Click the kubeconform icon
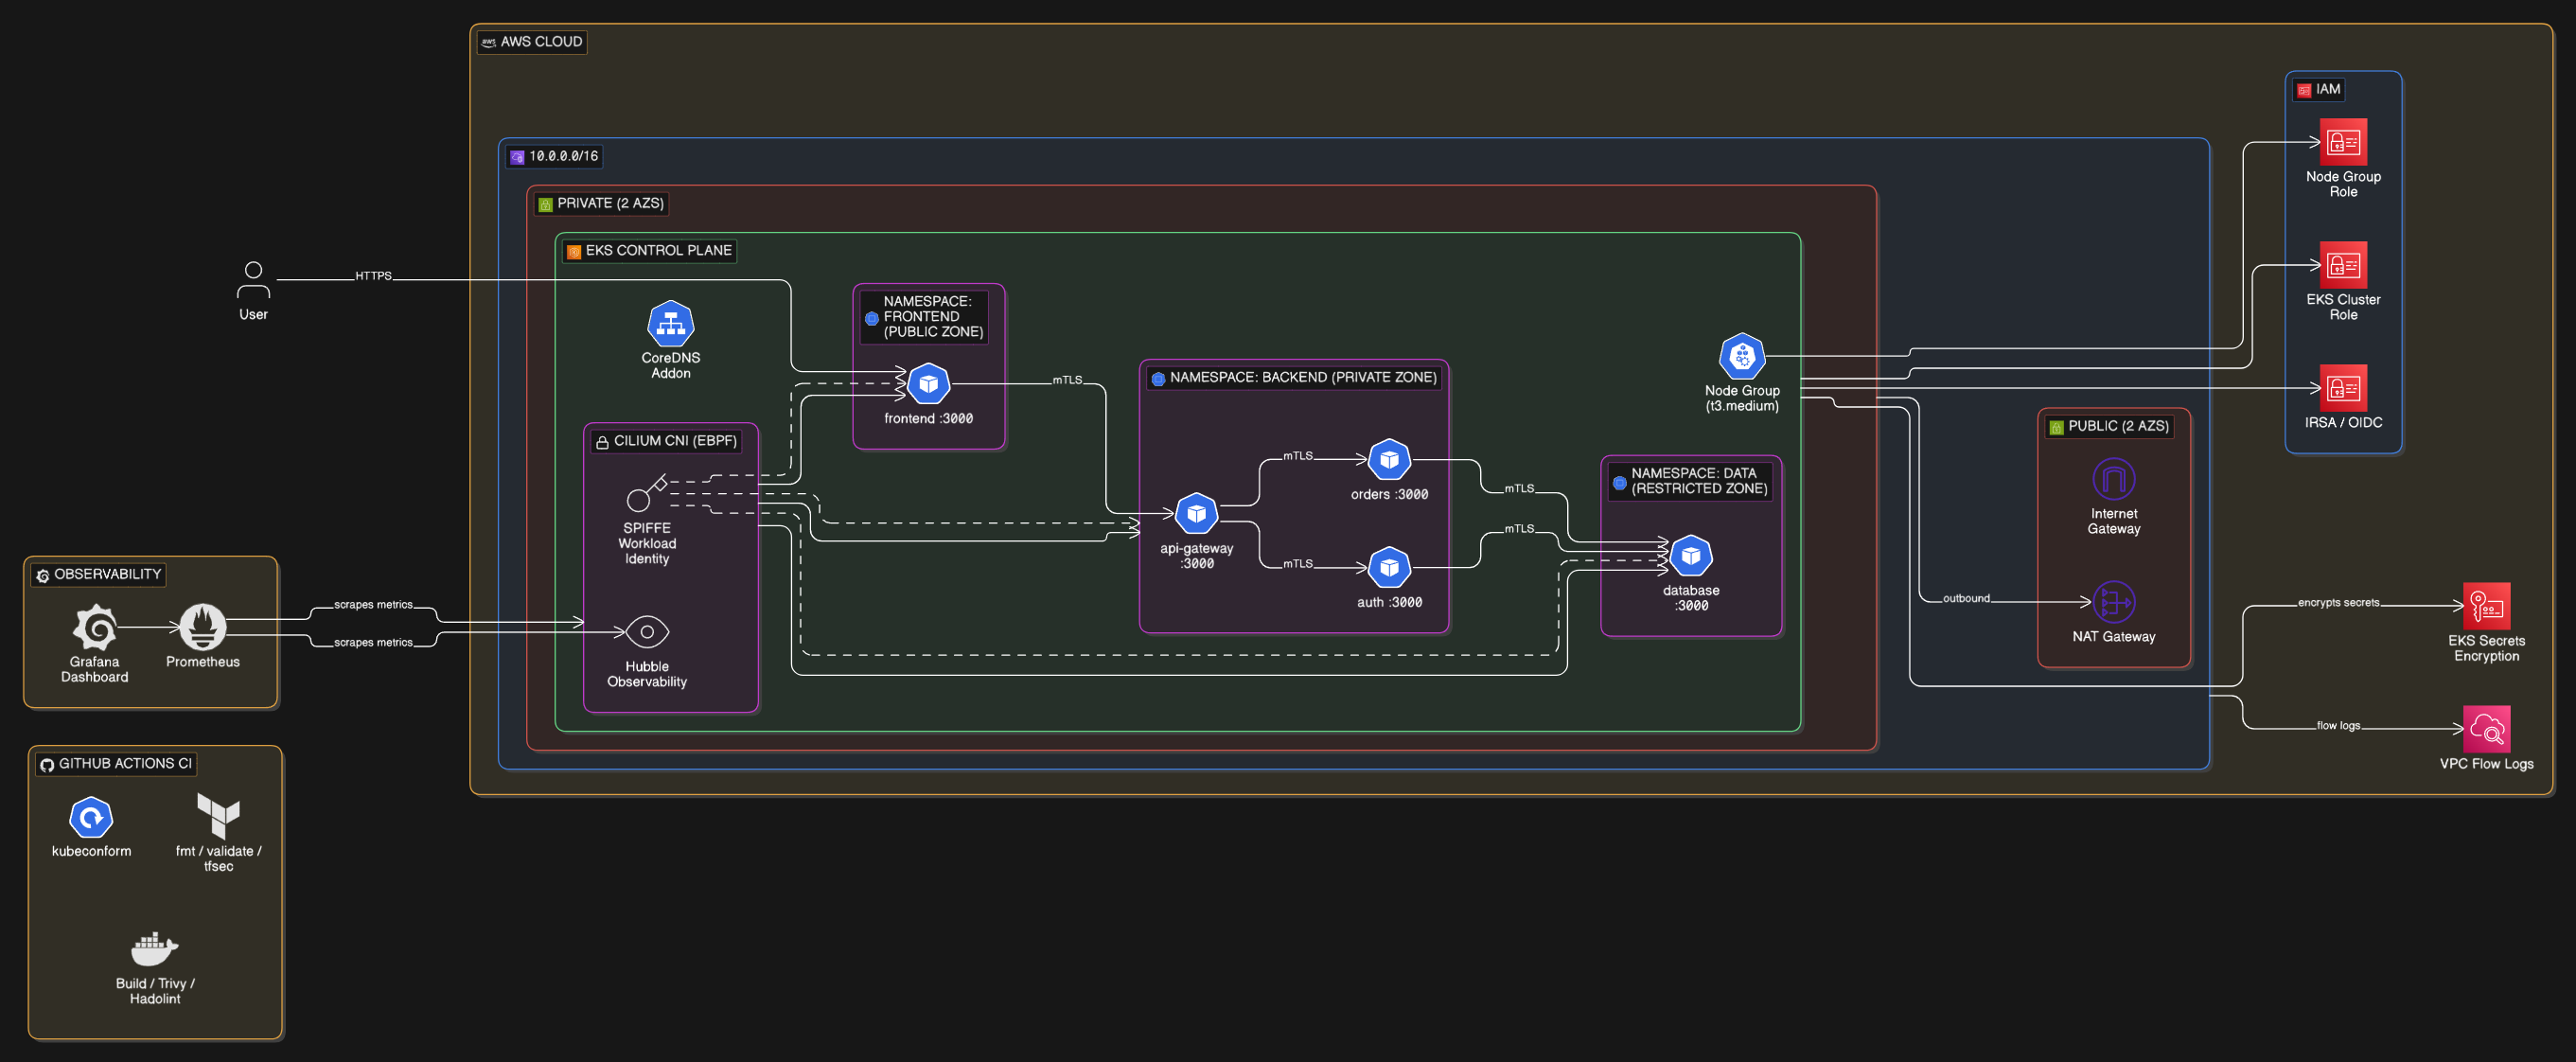2576x1062 pixels. tap(91, 817)
